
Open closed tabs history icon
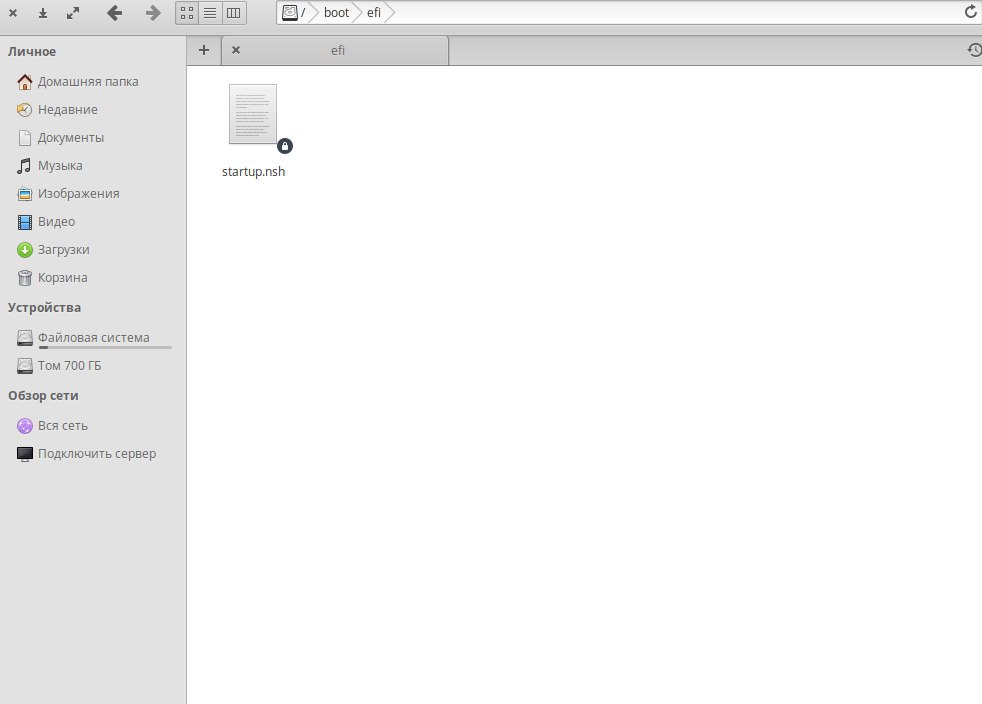pos(974,50)
